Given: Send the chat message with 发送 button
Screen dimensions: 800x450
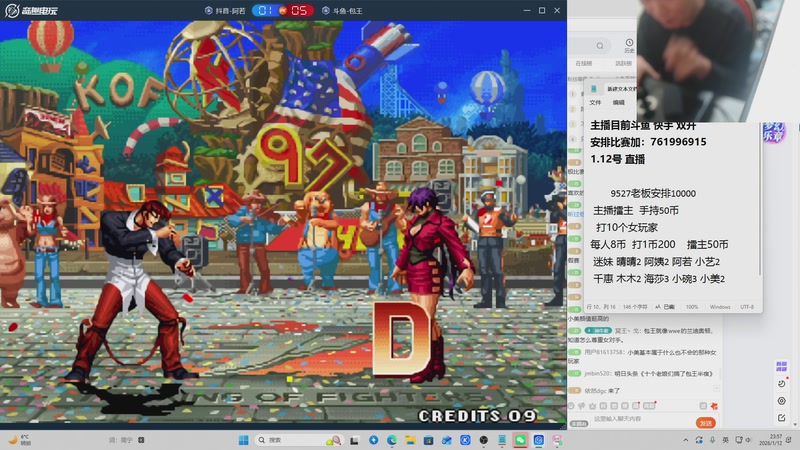Looking at the screenshot, I should tap(706, 423).
